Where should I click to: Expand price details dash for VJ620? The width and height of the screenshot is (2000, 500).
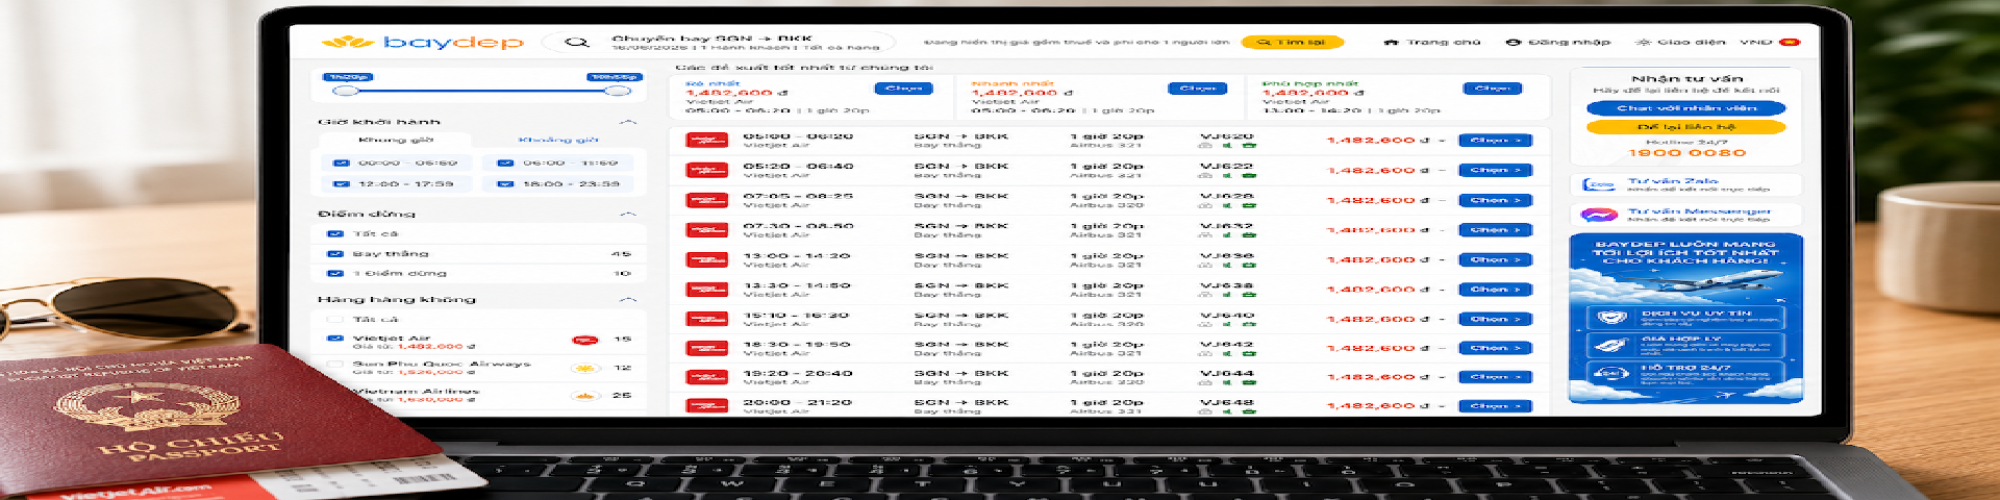click(1442, 141)
